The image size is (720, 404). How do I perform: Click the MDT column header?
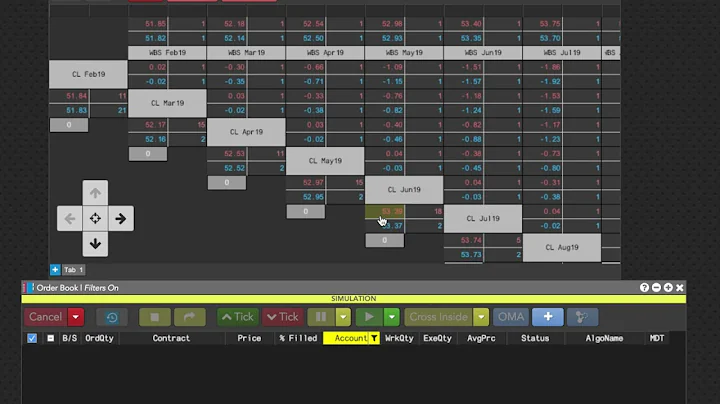coord(657,338)
